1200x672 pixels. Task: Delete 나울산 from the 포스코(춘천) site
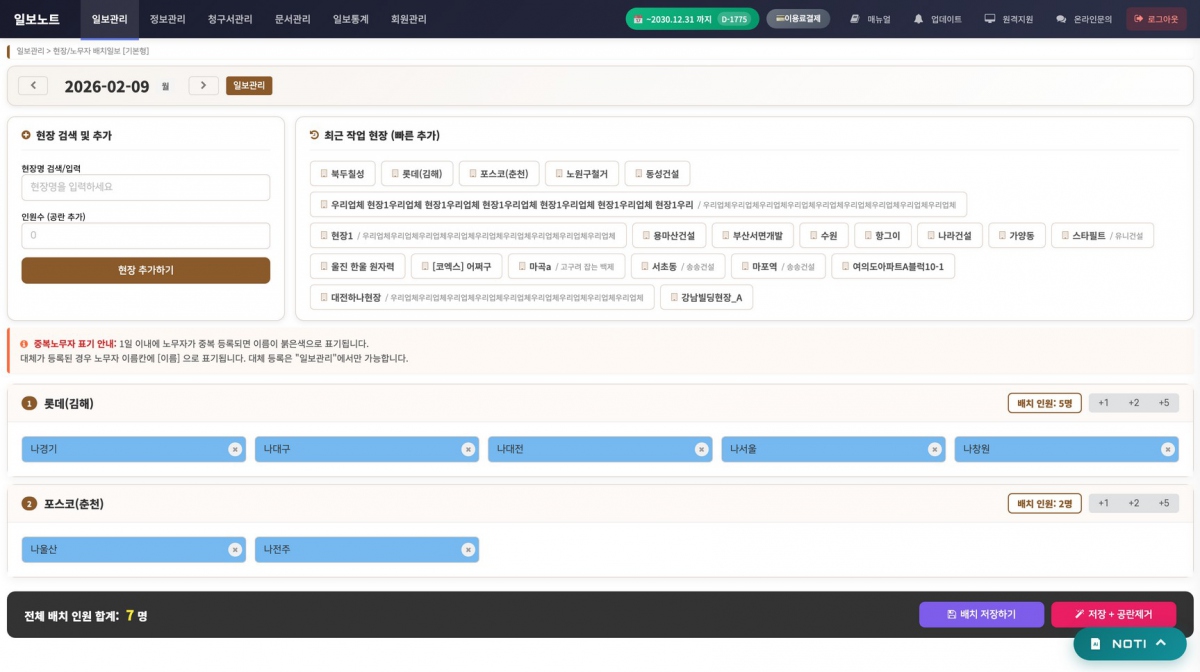pos(234,550)
